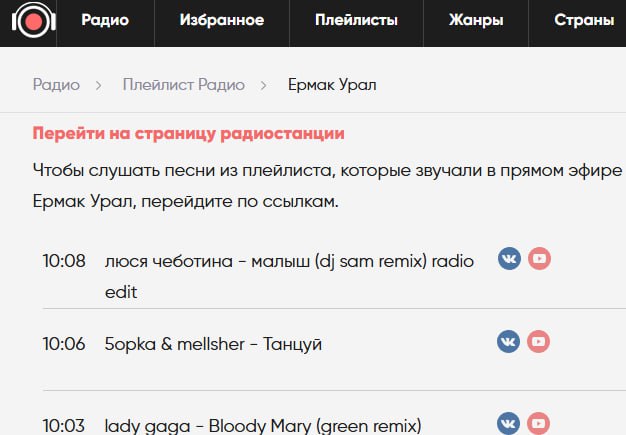Select the Плейлисты navigation item
The image size is (626, 435).
(x=355, y=20)
